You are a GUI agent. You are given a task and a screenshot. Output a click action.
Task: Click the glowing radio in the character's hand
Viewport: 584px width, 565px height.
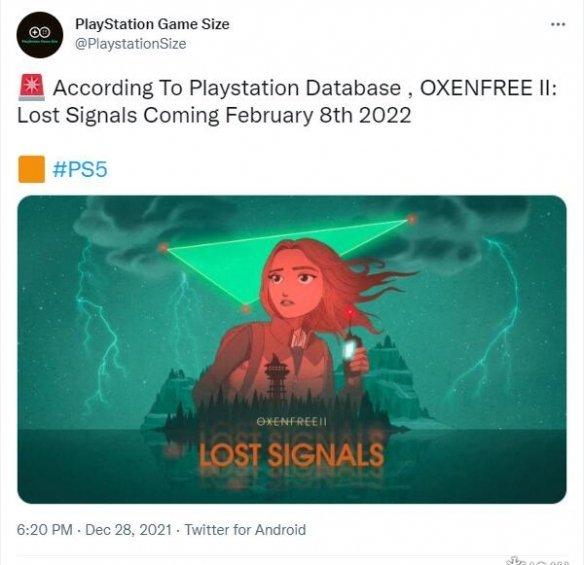(x=350, y=345)
